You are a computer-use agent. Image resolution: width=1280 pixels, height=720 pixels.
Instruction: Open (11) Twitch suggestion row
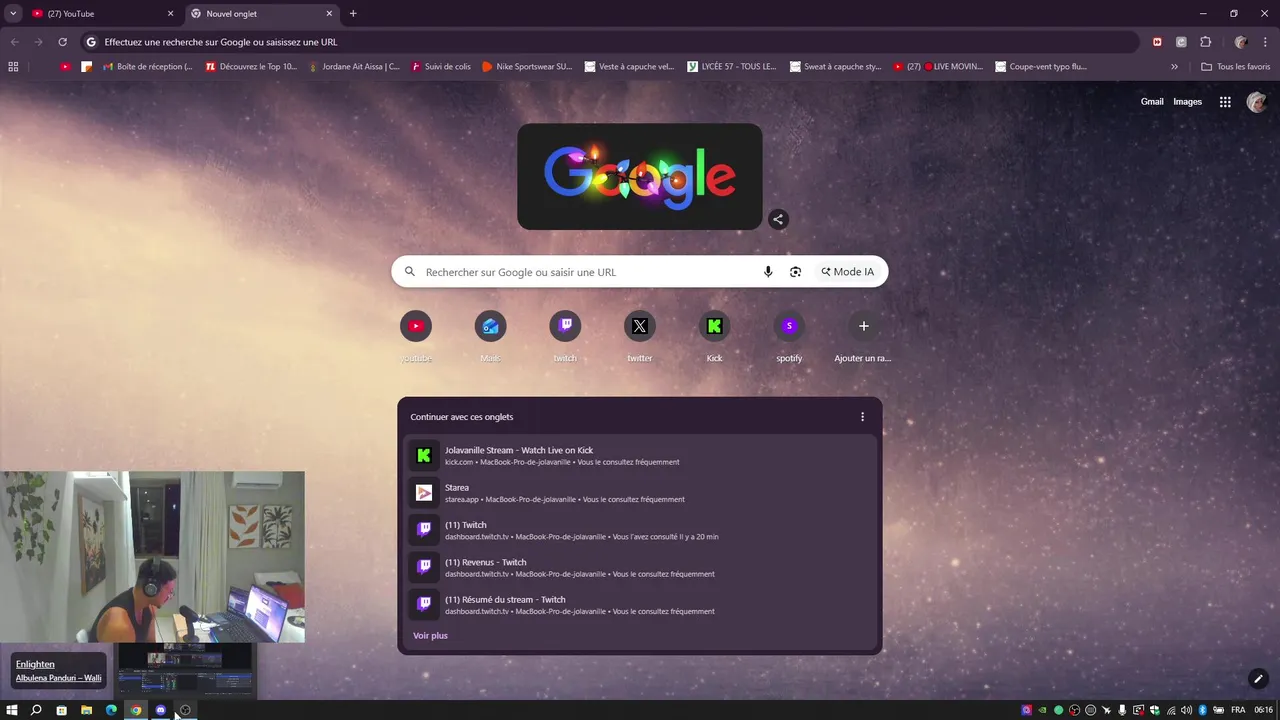tap(640, 530)
